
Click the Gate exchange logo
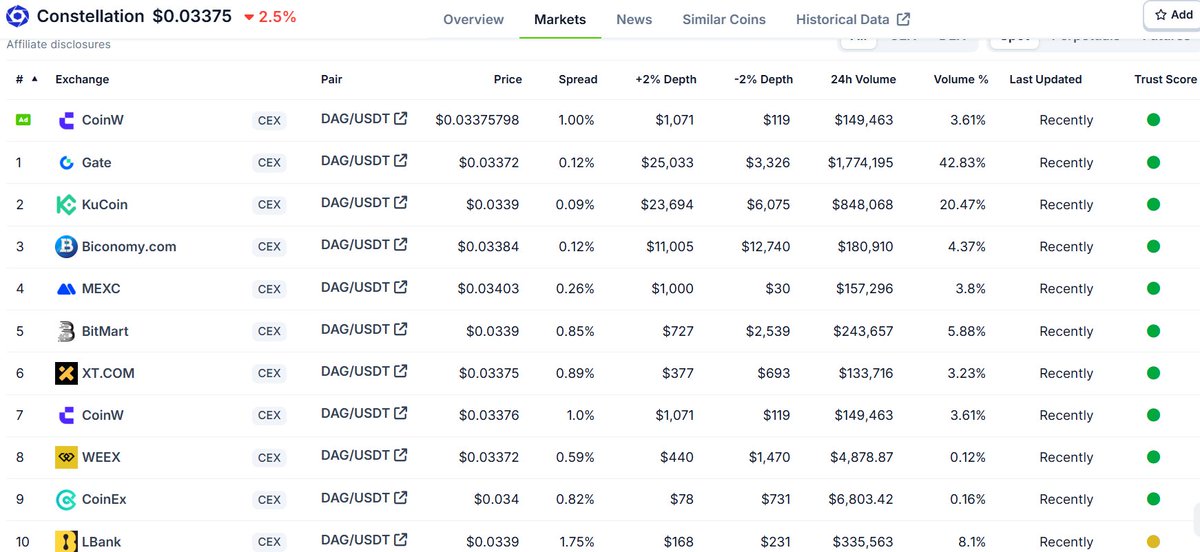[x=66, y=162]
